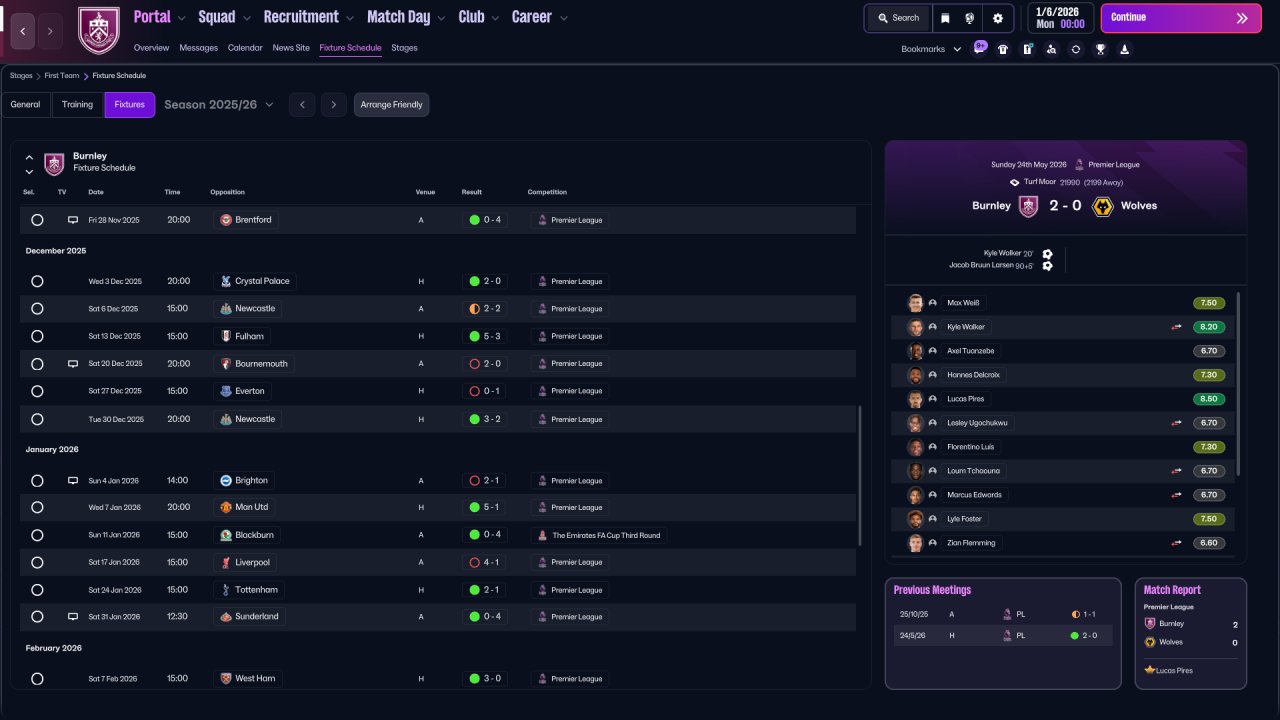The image size is (1280, 720).
Task: Click Zian Flemming's substitution arrow icon
Action: pyautogui.click(x=1177, y=543)
